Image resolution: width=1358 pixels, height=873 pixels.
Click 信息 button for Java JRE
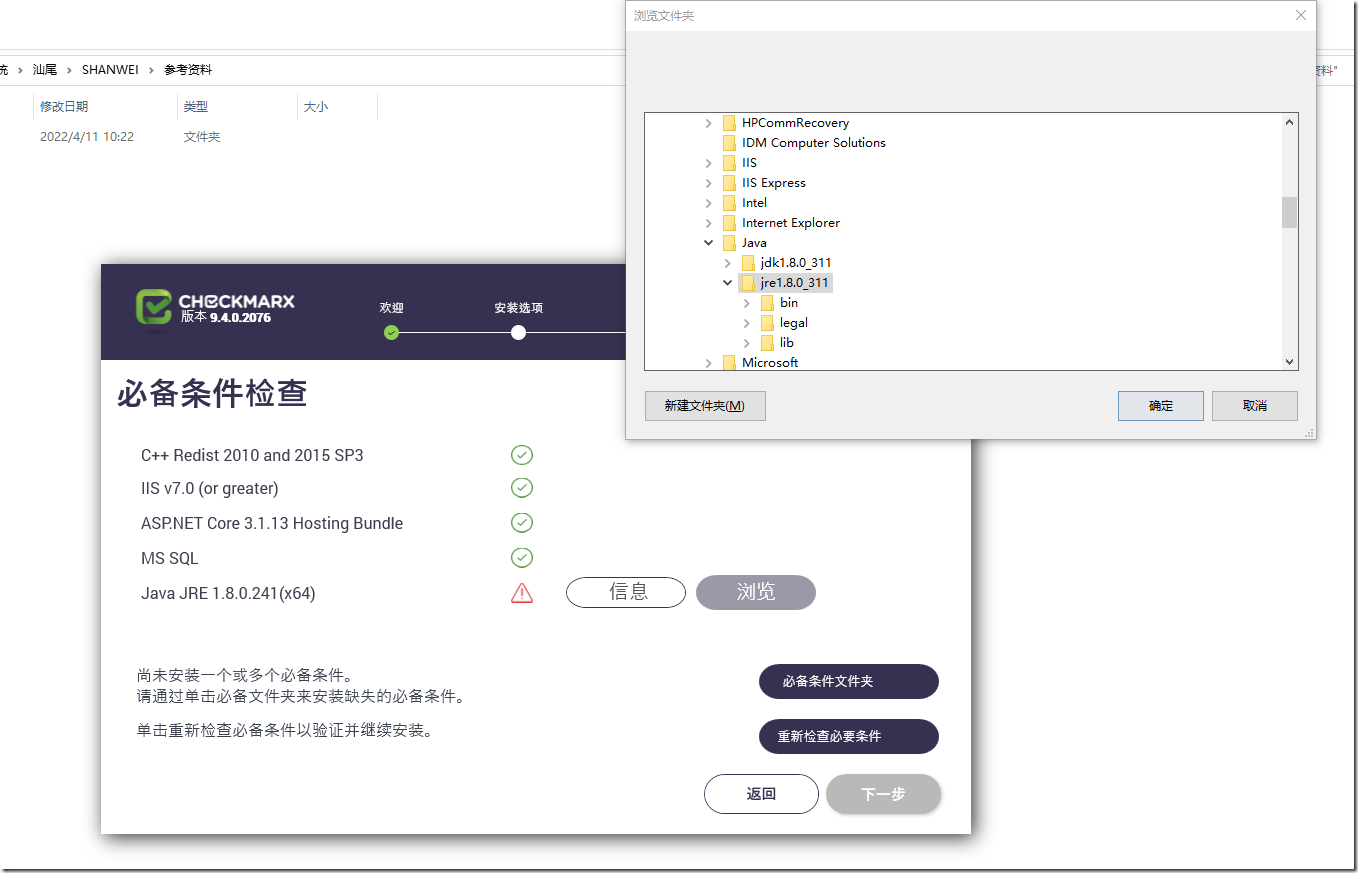tap(626, 592)
